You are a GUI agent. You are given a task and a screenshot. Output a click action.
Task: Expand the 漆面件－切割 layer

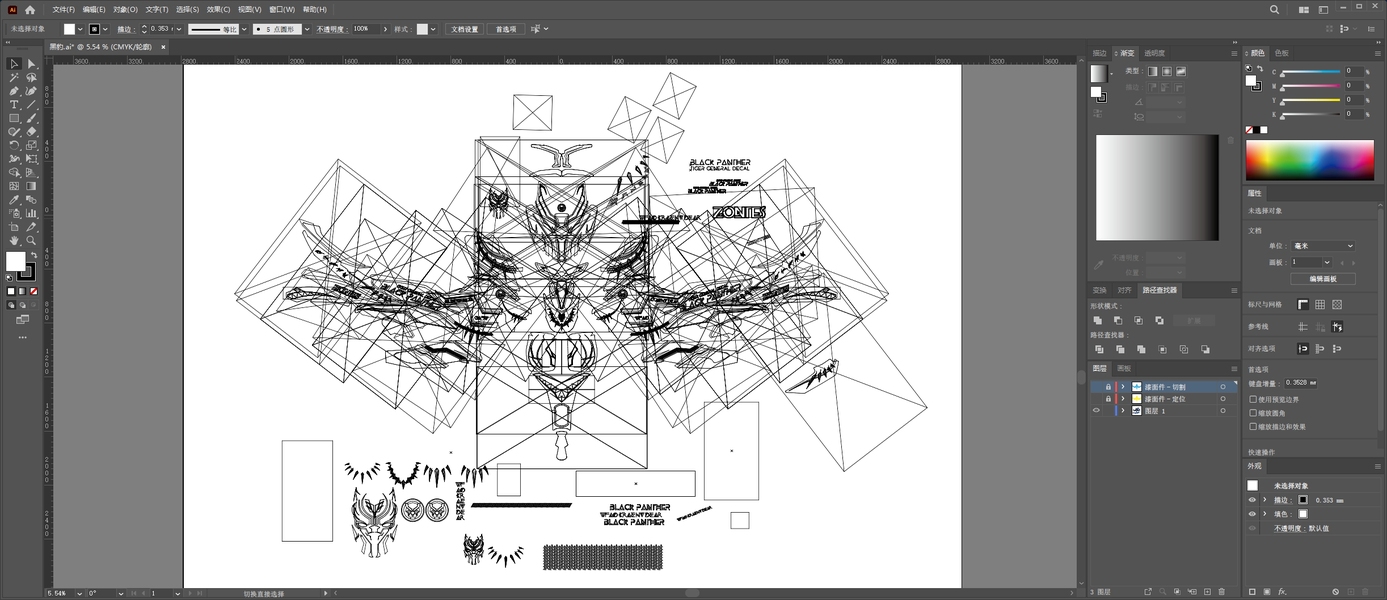(1123, 387)
